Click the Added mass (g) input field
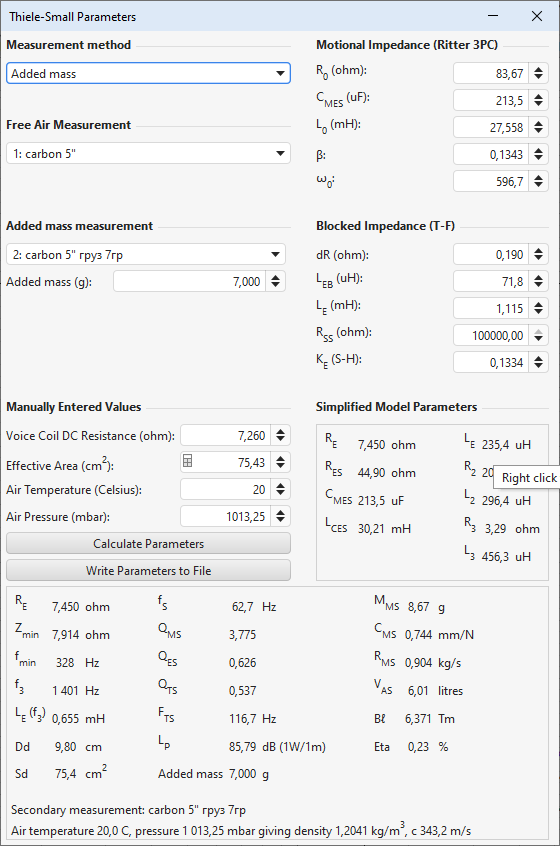Viewport: 560px width, 846px height. click(189, 281)
